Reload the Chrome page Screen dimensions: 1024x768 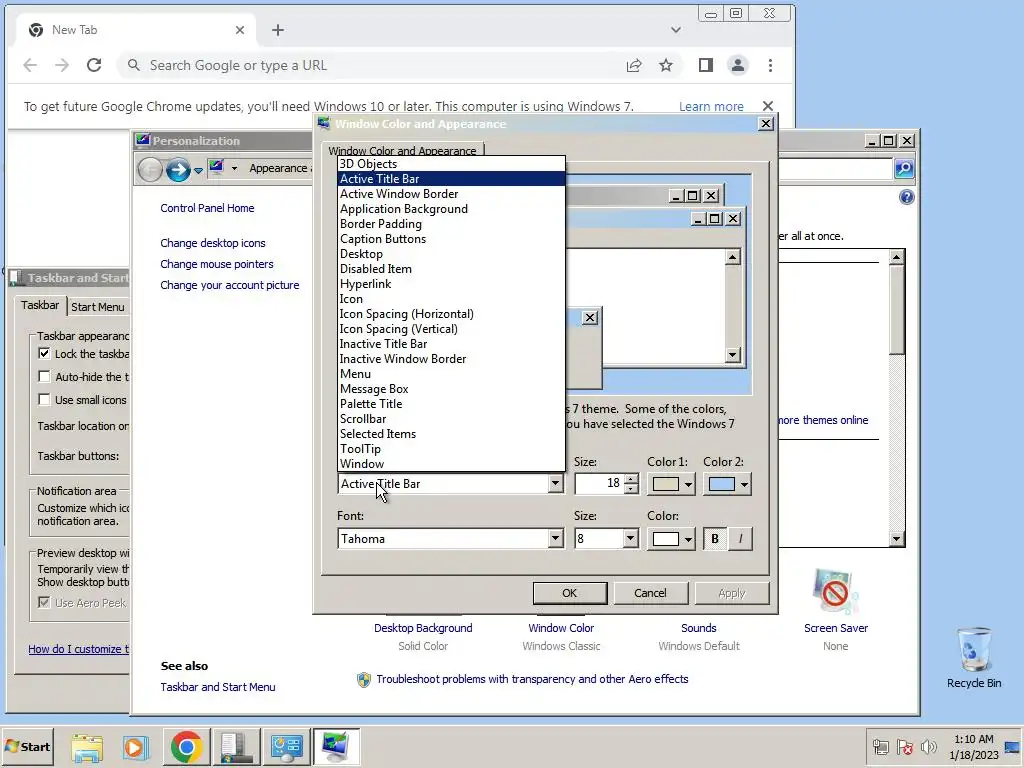[94, 65]
